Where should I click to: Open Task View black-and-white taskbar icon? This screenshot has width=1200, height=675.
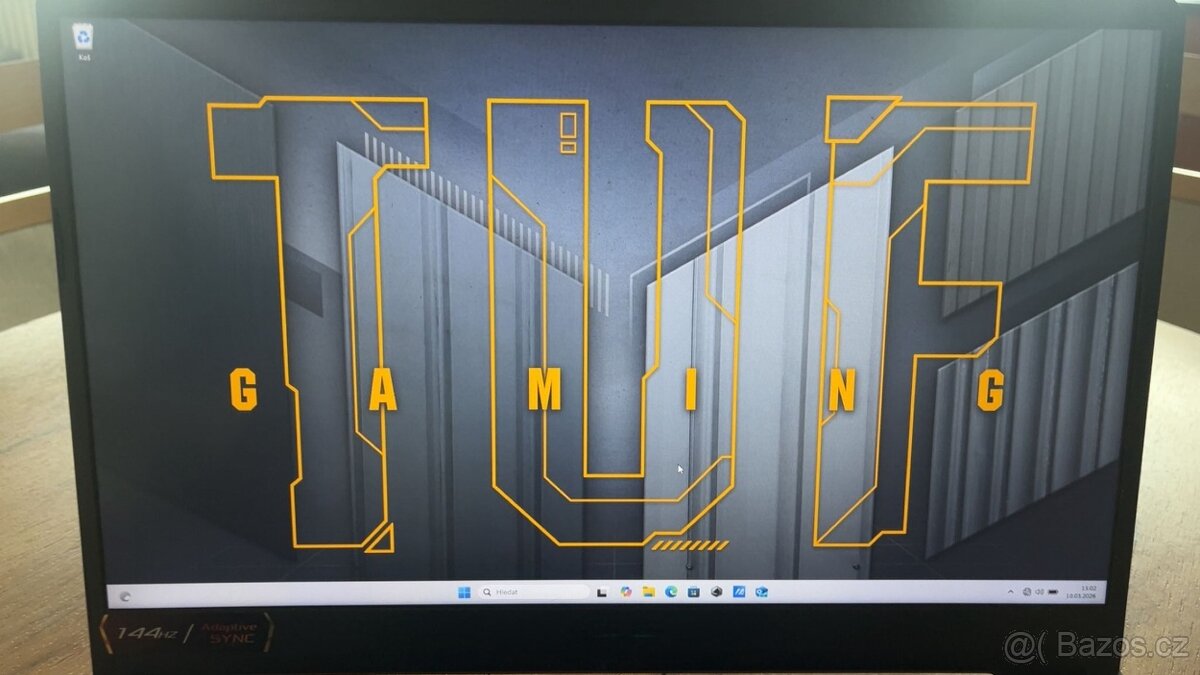tap(602, 593)
